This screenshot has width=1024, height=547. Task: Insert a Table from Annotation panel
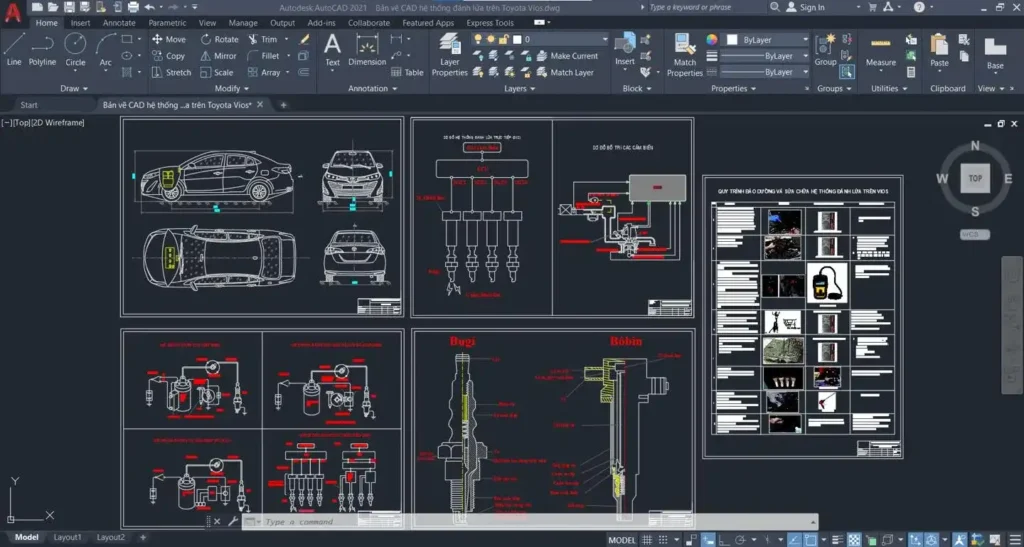pos(408,72)
